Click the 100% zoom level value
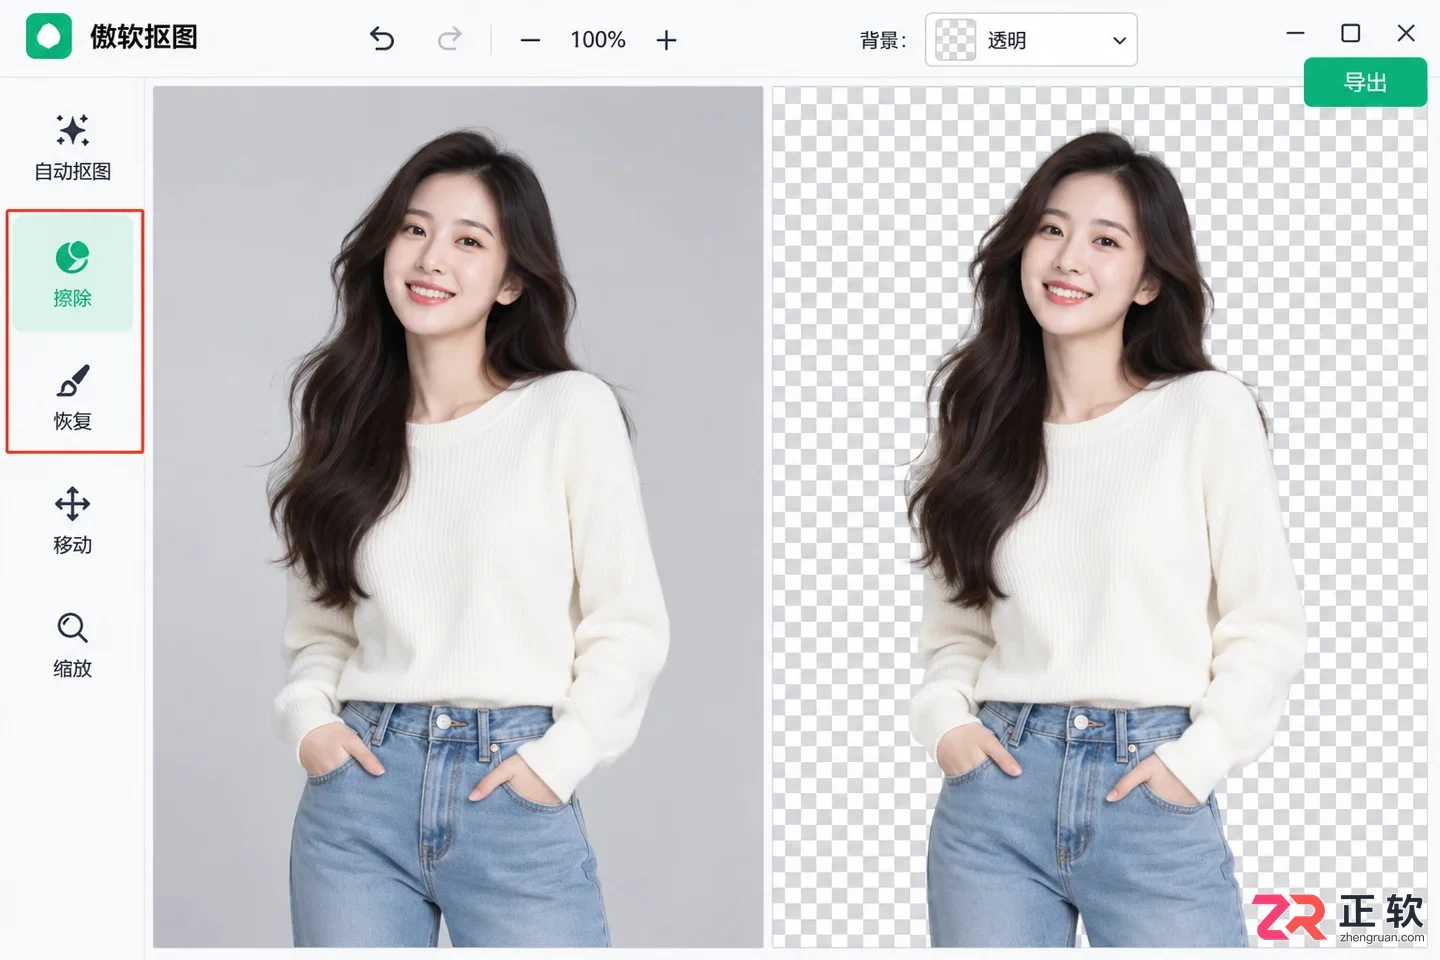Screen dimensions: 1440x960 coord(598,40)
